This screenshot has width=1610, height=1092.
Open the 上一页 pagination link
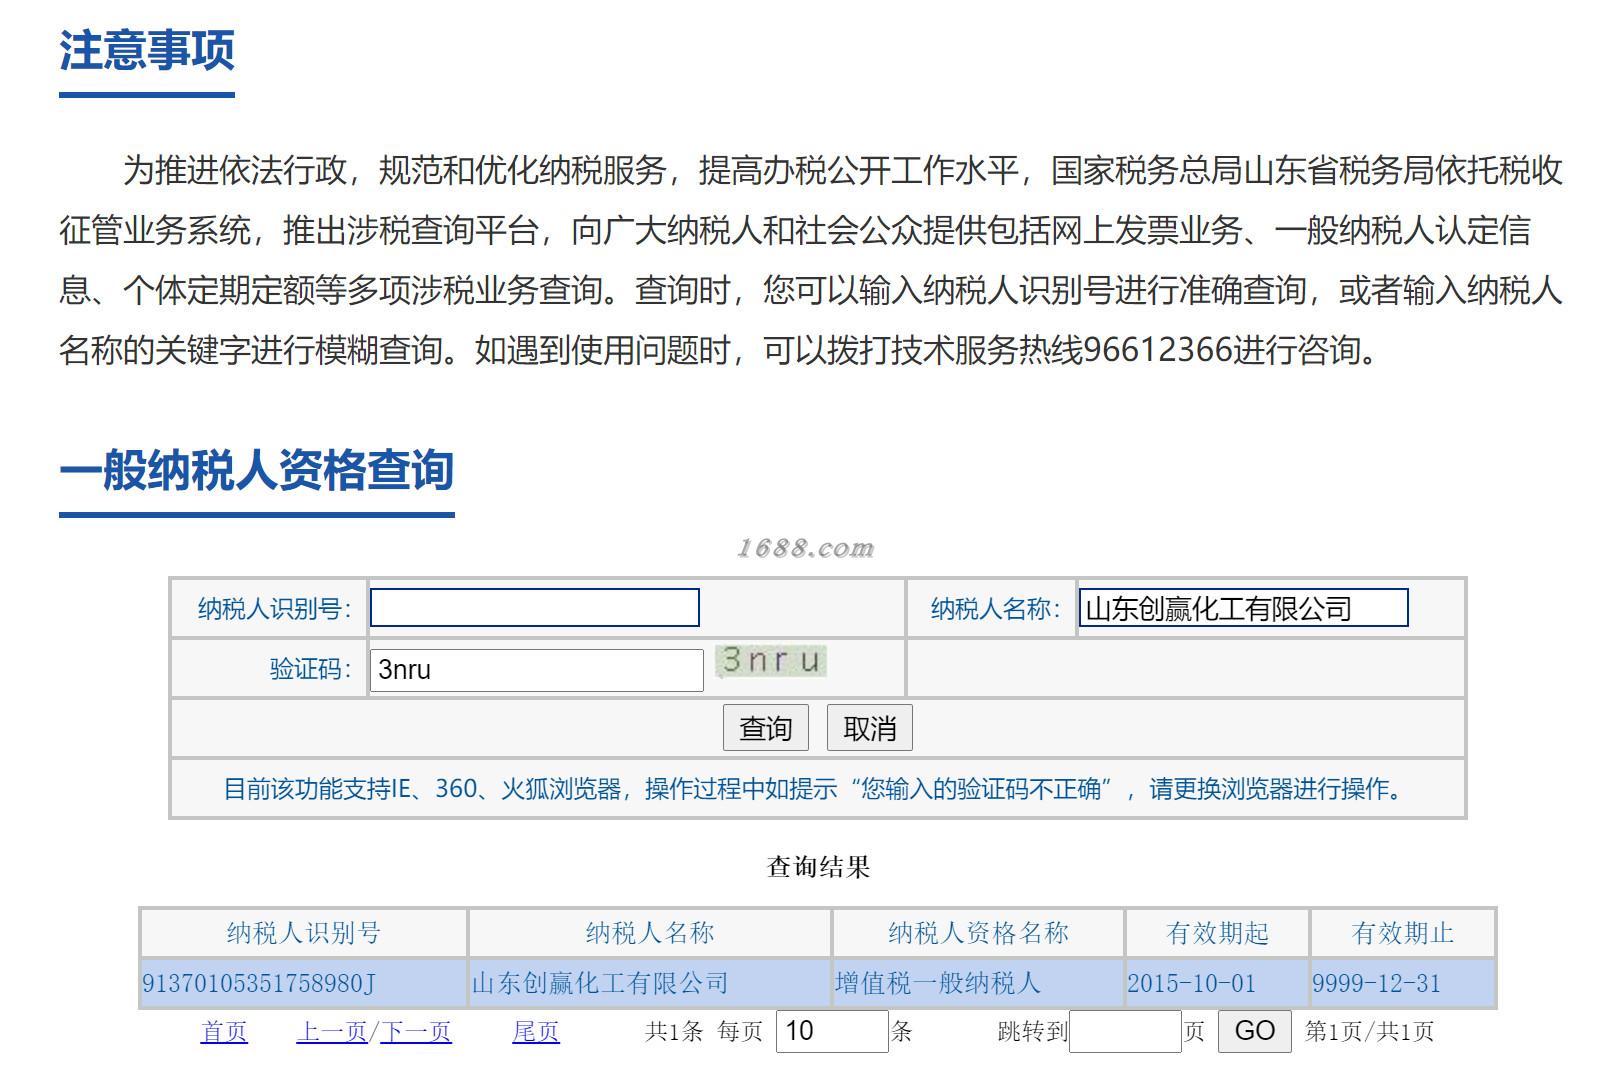pyautogui.click(x=332, y=1031)
